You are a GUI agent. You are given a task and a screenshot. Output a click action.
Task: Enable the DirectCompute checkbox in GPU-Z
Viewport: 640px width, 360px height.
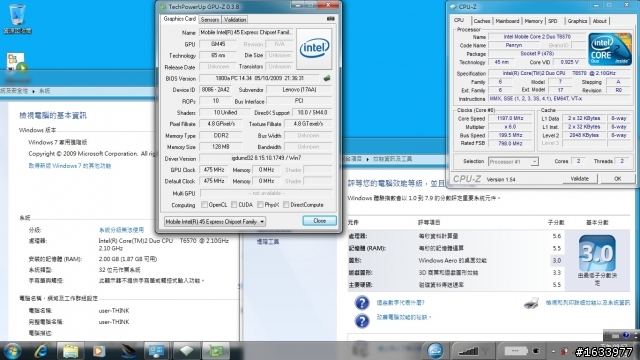pos(286,204)
